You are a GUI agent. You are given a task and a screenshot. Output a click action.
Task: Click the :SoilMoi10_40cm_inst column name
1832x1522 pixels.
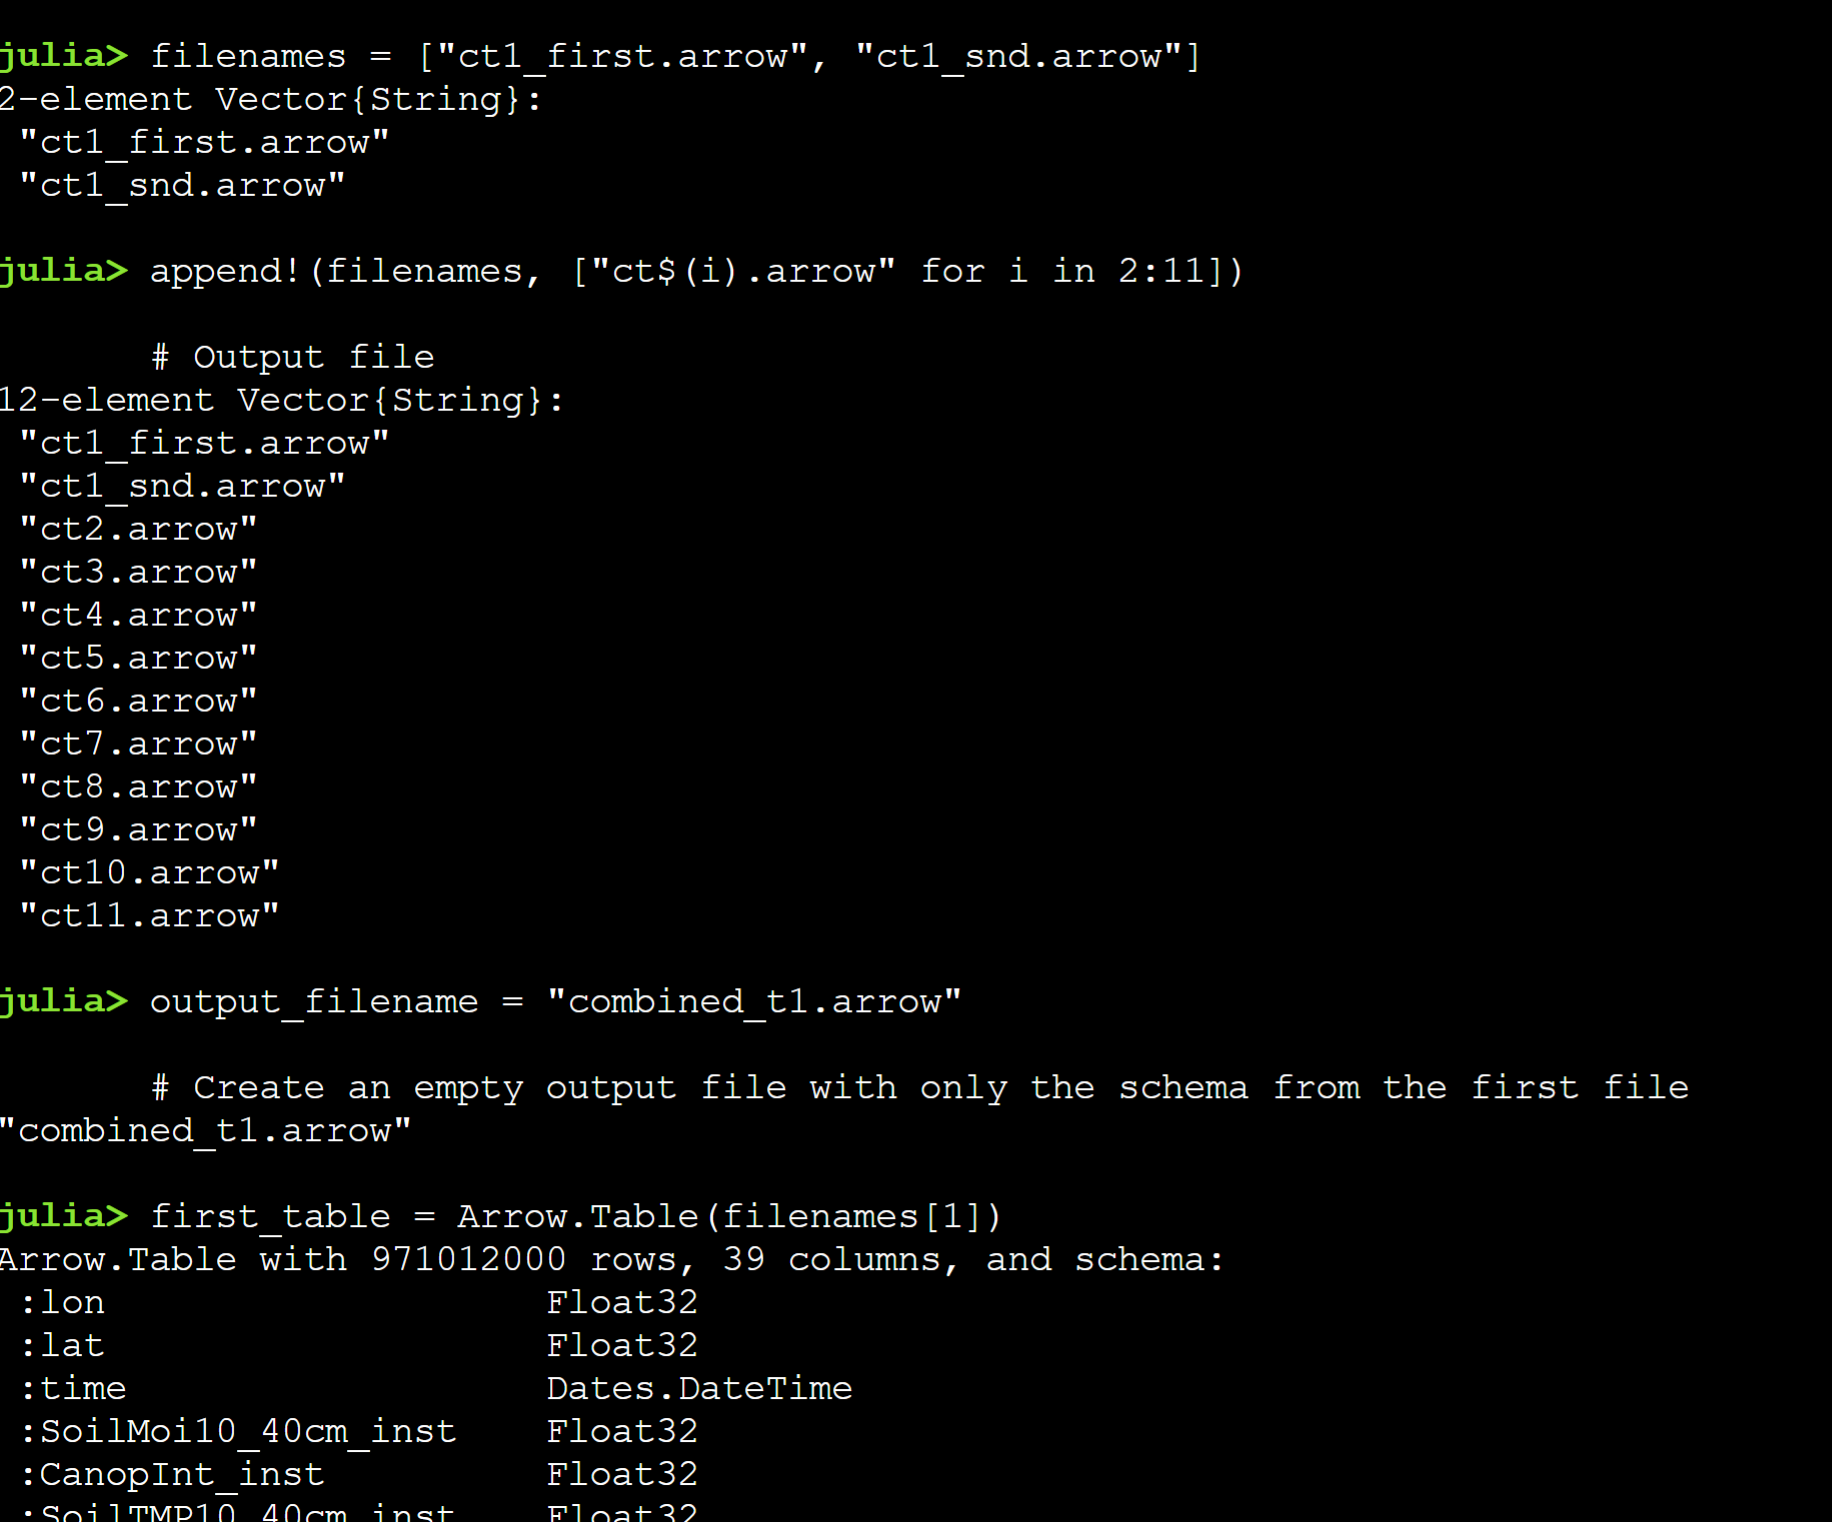tap(238, 1432)
